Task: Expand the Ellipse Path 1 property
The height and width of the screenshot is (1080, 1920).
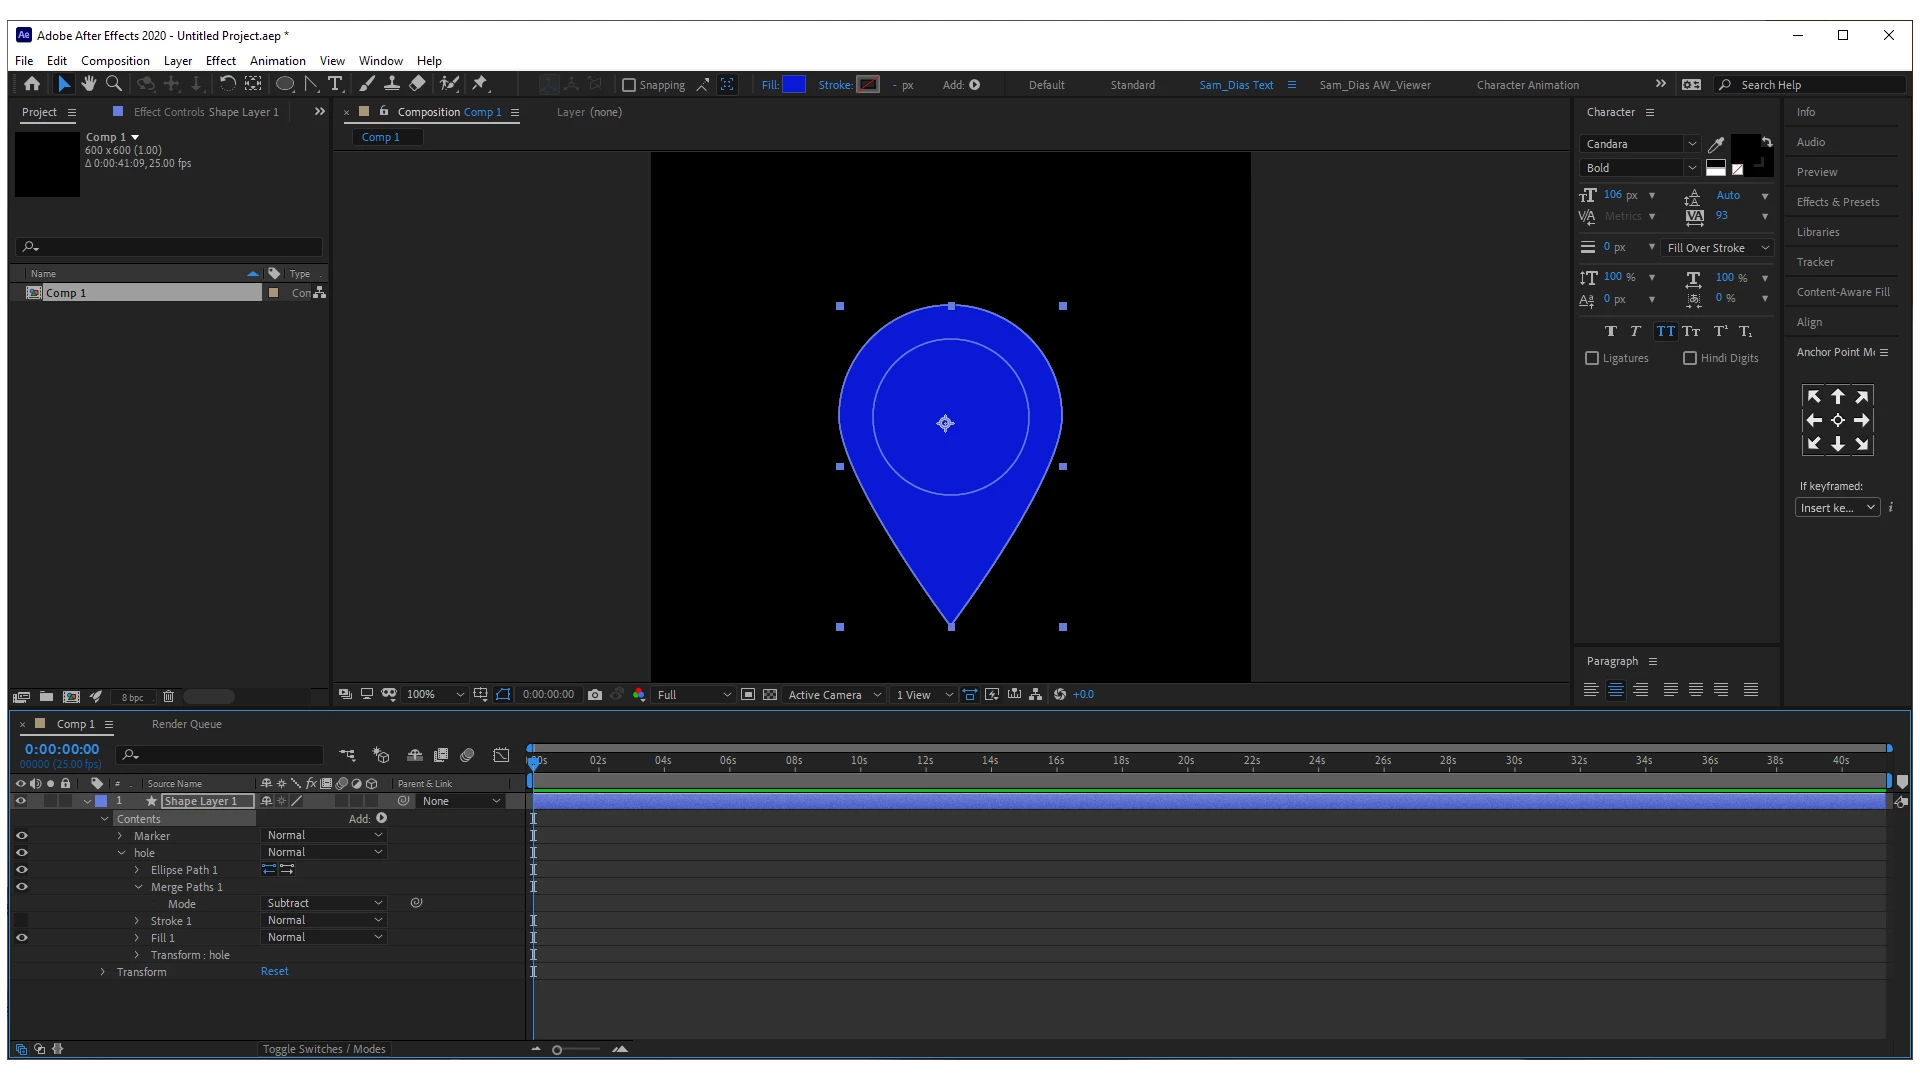Action: coord(137,870)
